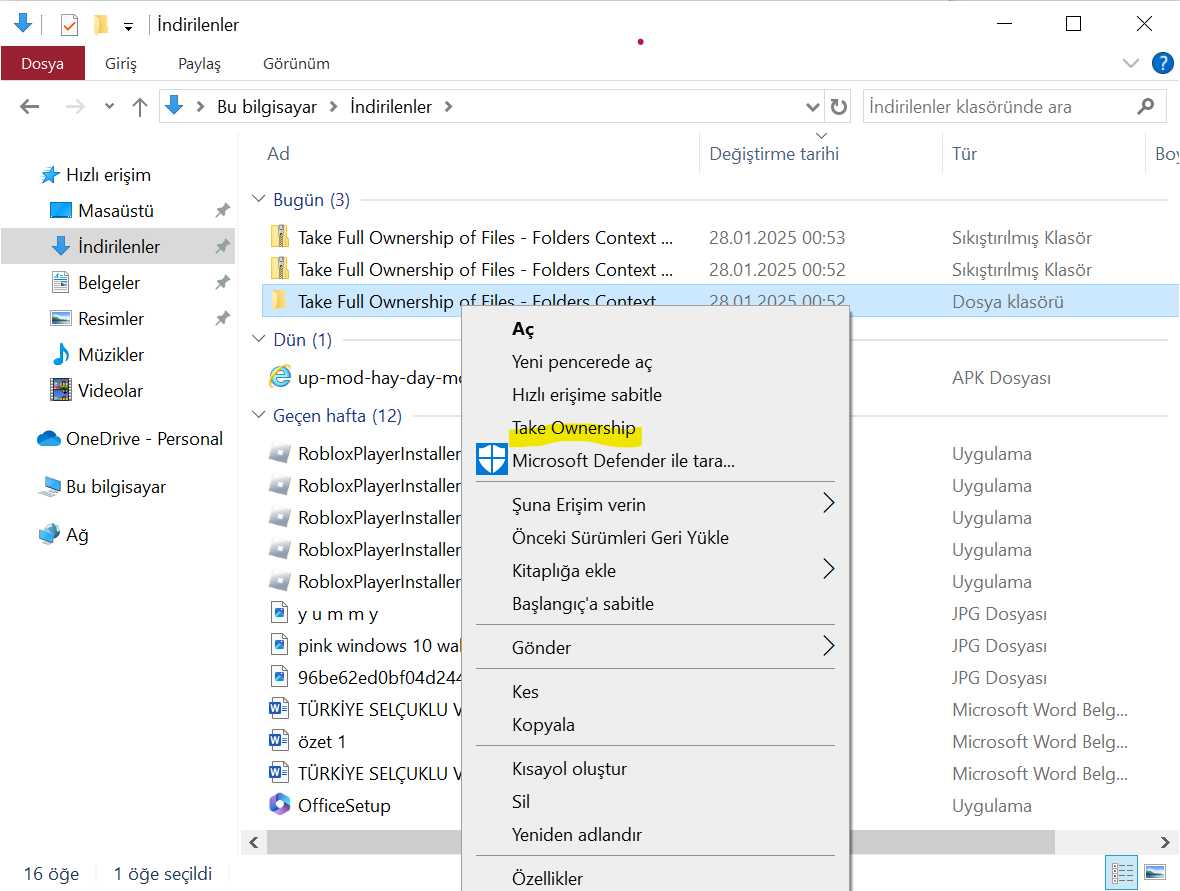
Task: Open the Gönder submenu
Action: (655, 648)
